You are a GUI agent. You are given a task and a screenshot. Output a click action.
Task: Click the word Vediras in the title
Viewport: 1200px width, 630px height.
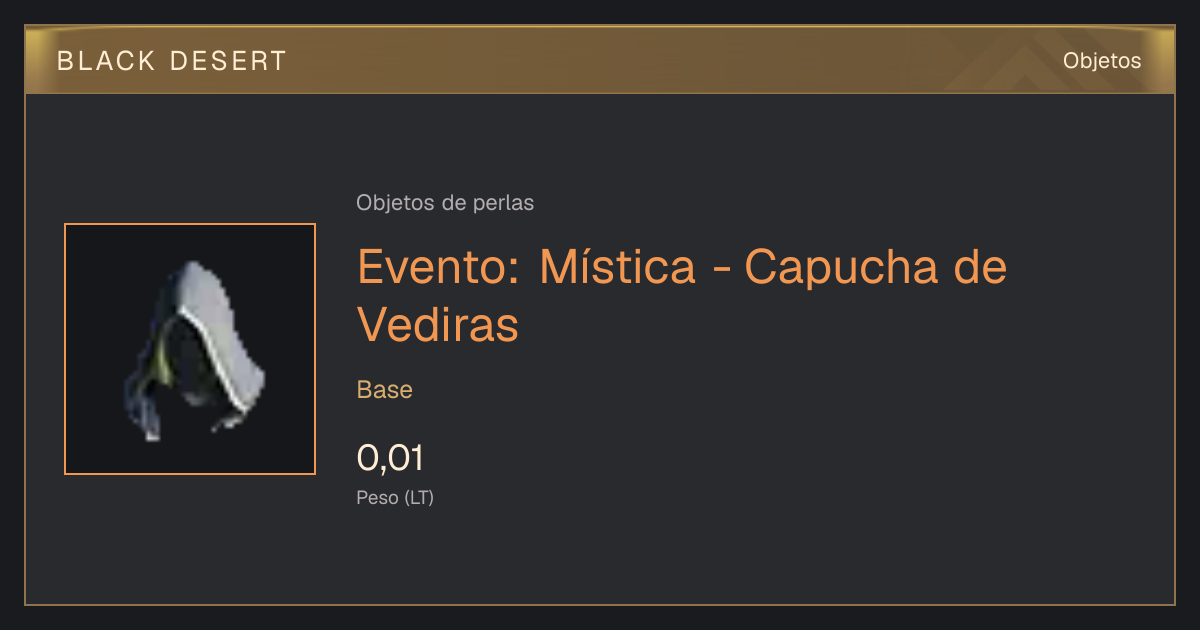point(438,324)
